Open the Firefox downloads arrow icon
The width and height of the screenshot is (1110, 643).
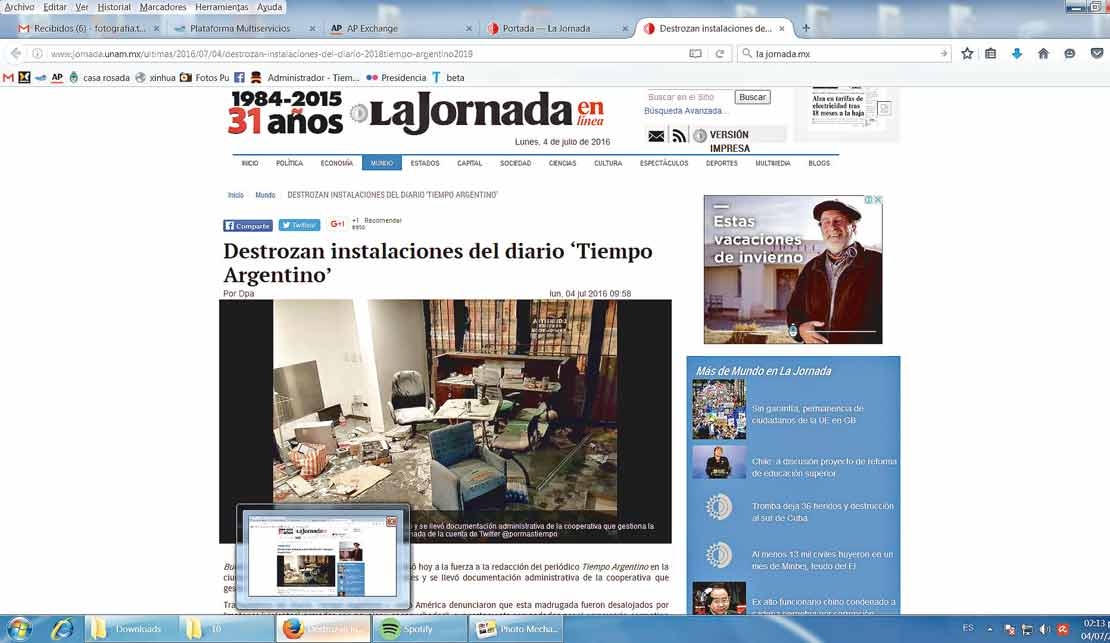tap(1018, 53)
